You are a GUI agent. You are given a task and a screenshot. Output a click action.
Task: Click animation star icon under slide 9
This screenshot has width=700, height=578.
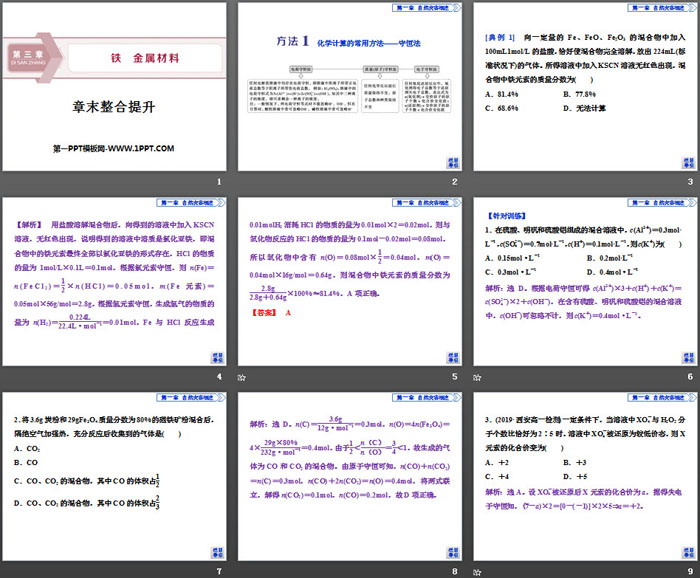click(x=478, y=570)
